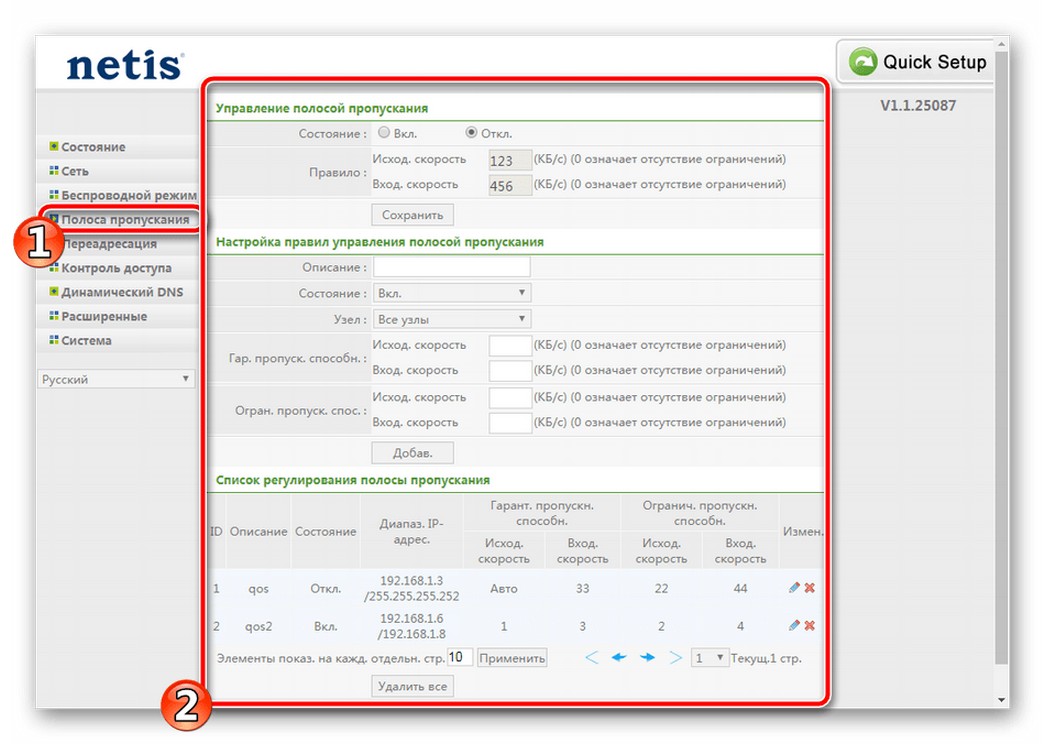The image size is (1045, 744).
Task: Click guaranteed bandwidth Исход. скорость field
Action: tap(511, 345)
